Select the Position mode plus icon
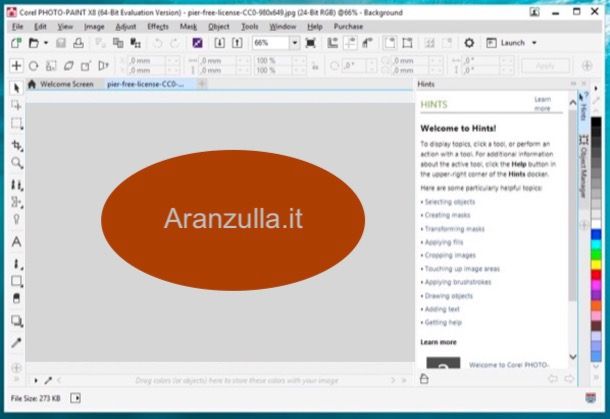The image size is (610, 419). 16,65
